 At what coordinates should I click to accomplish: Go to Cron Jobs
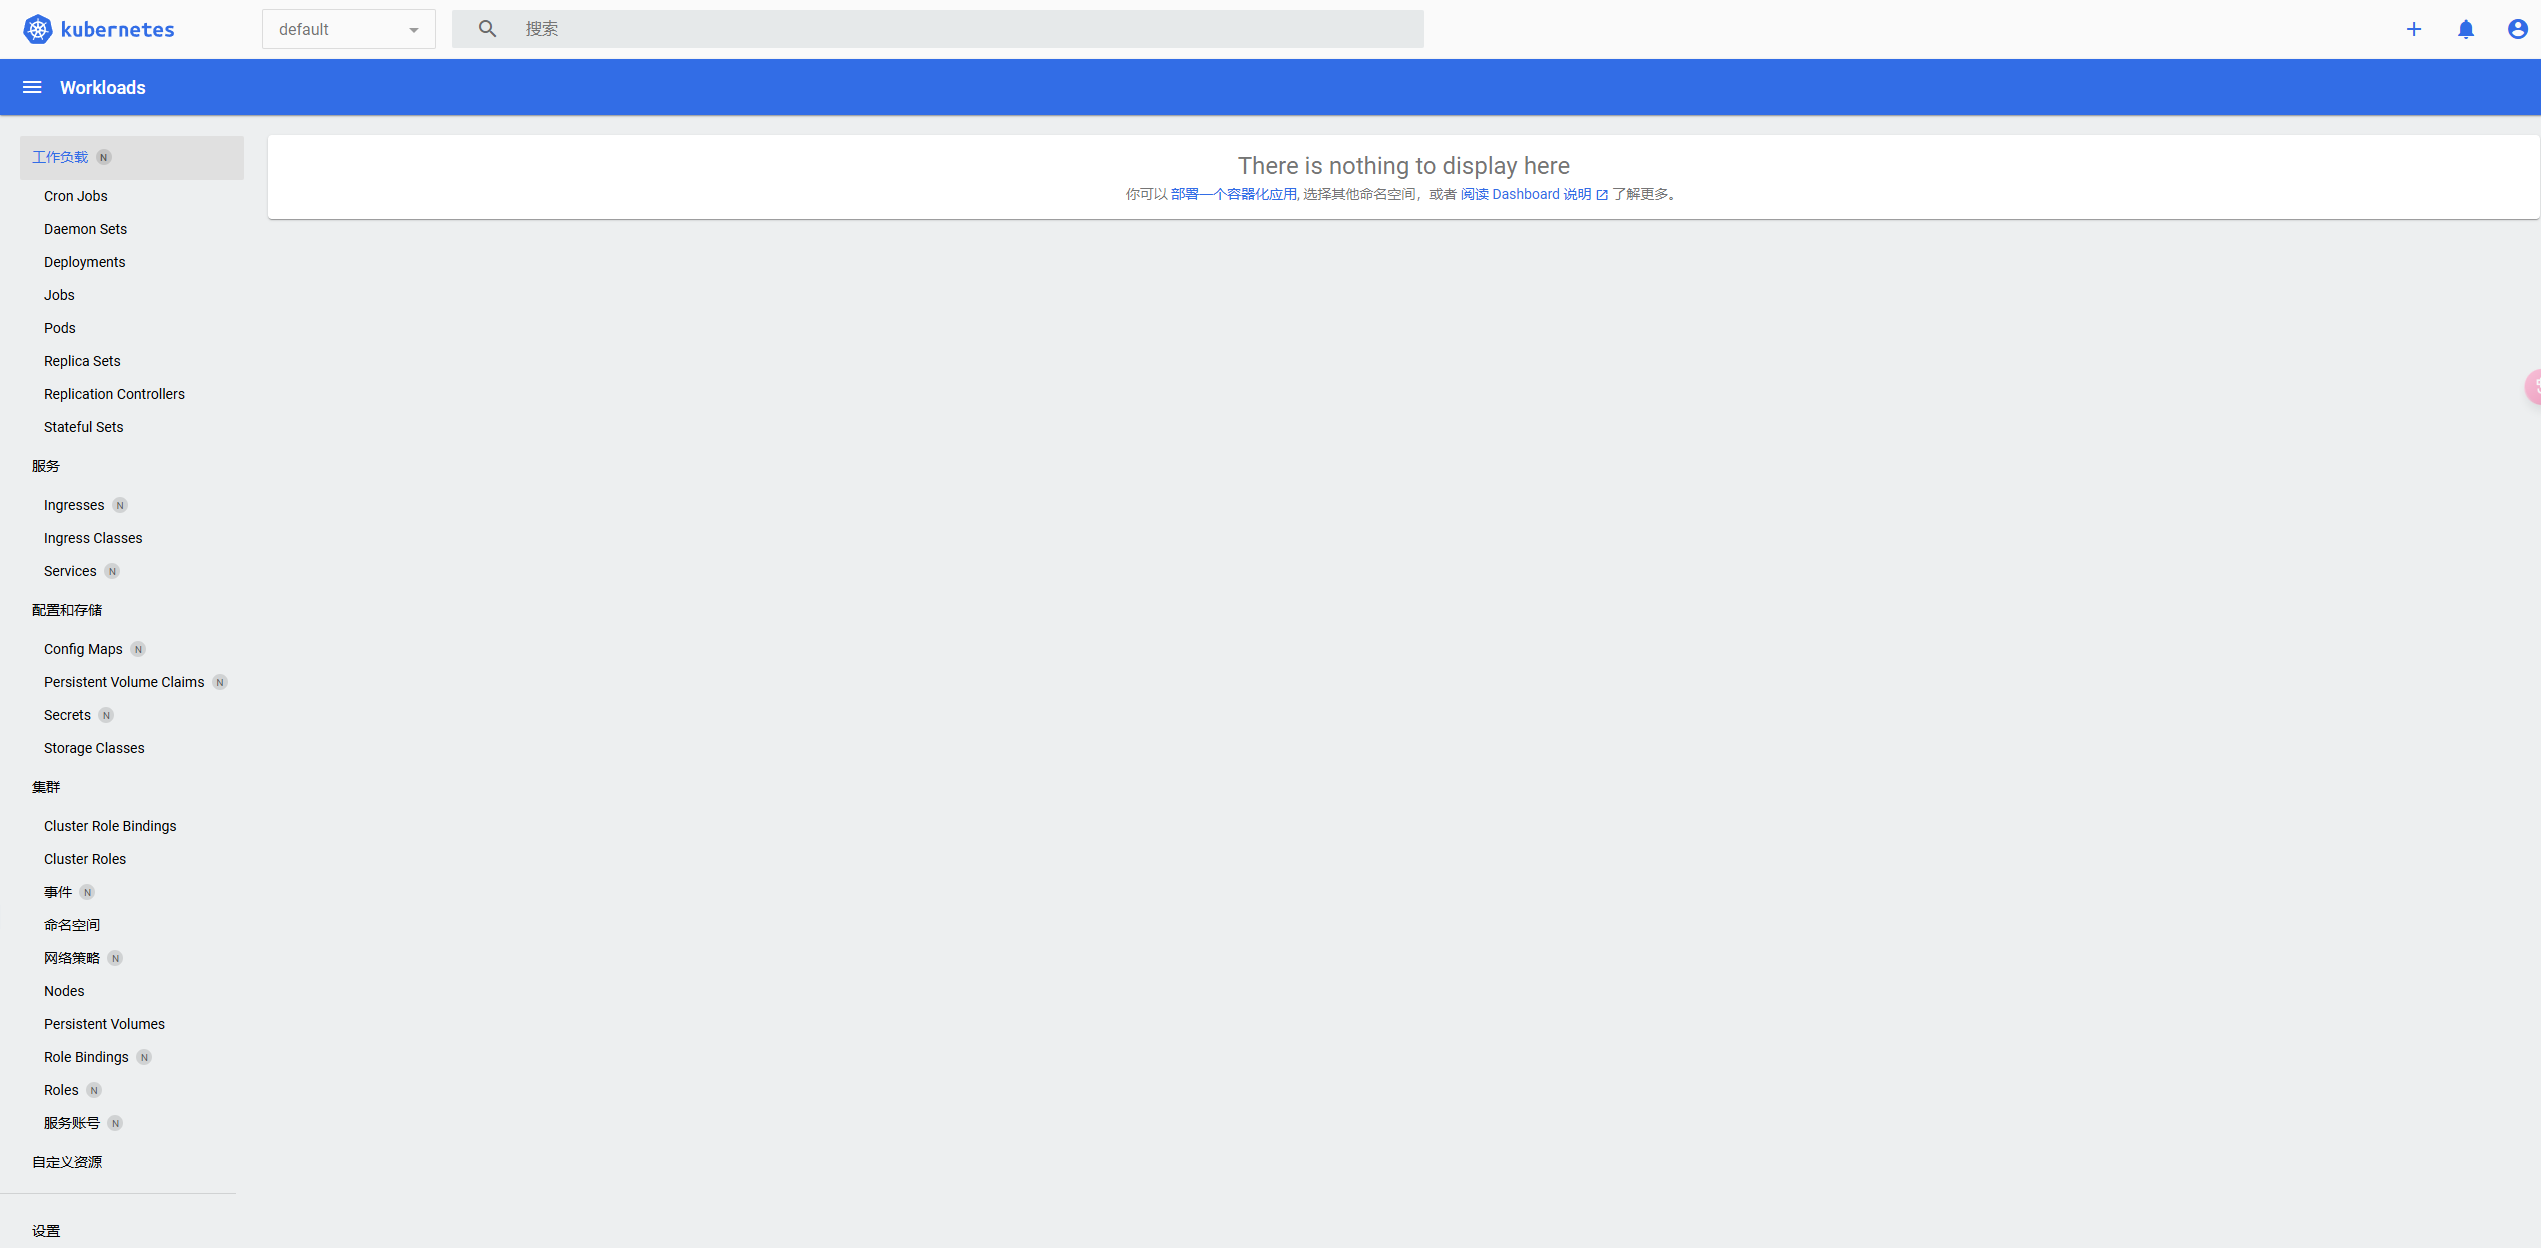pos(75,196)
